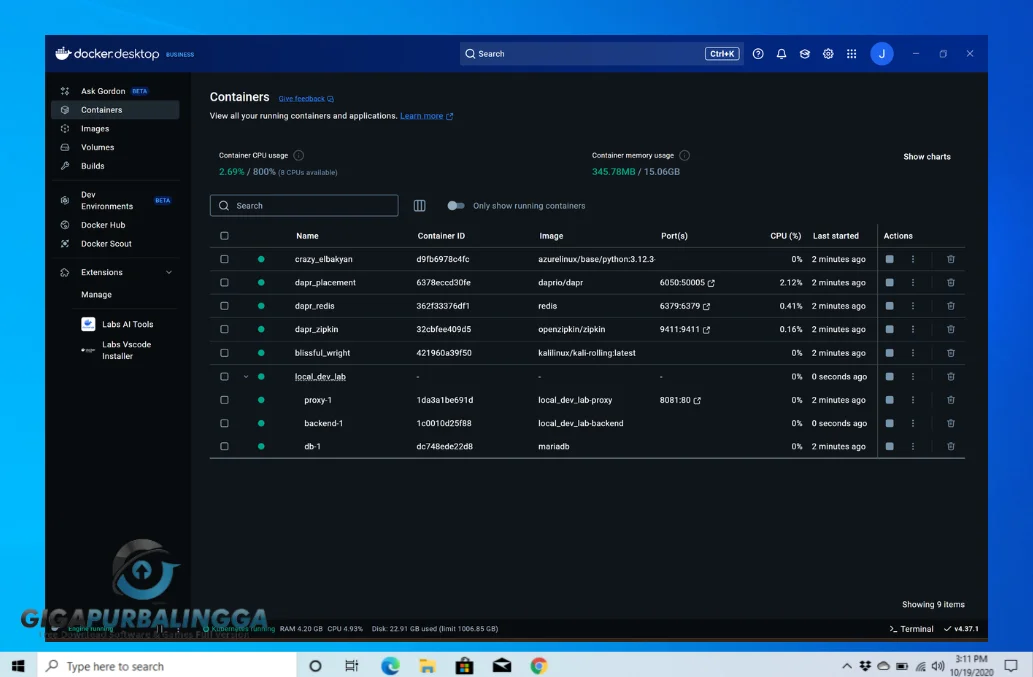Open the Manage extensions entry
The image size is (1033, 677).
point(96,294)
